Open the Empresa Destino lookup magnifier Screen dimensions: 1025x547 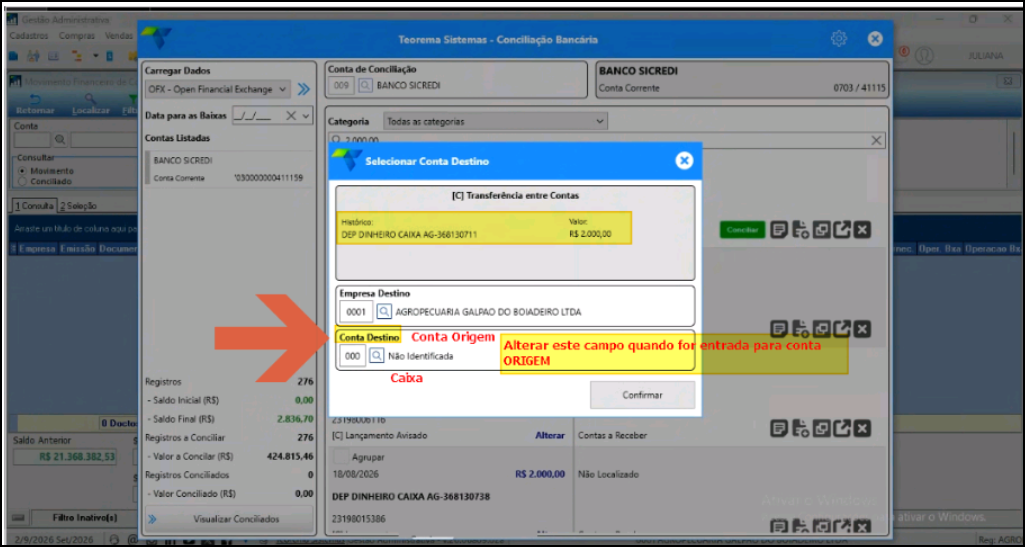[384, 312]
